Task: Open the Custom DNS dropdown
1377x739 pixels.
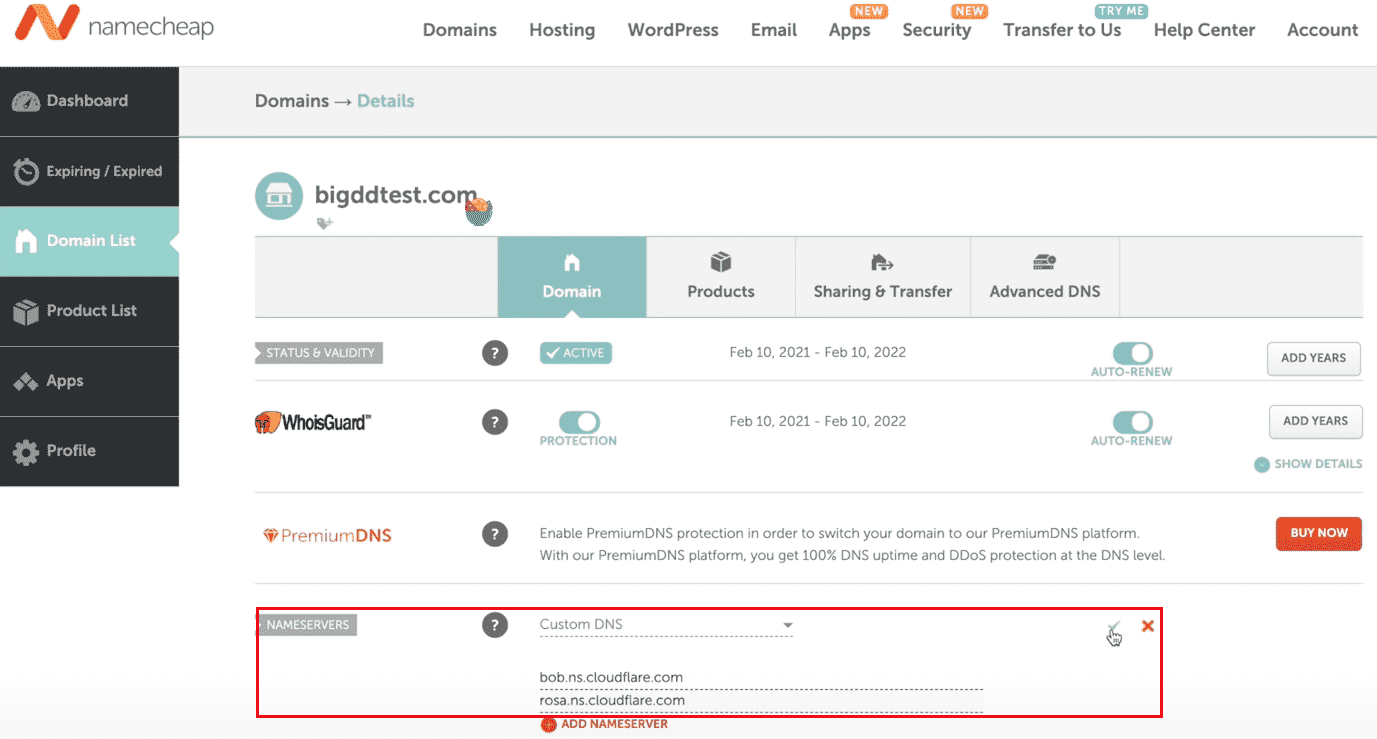Action: 666,625
